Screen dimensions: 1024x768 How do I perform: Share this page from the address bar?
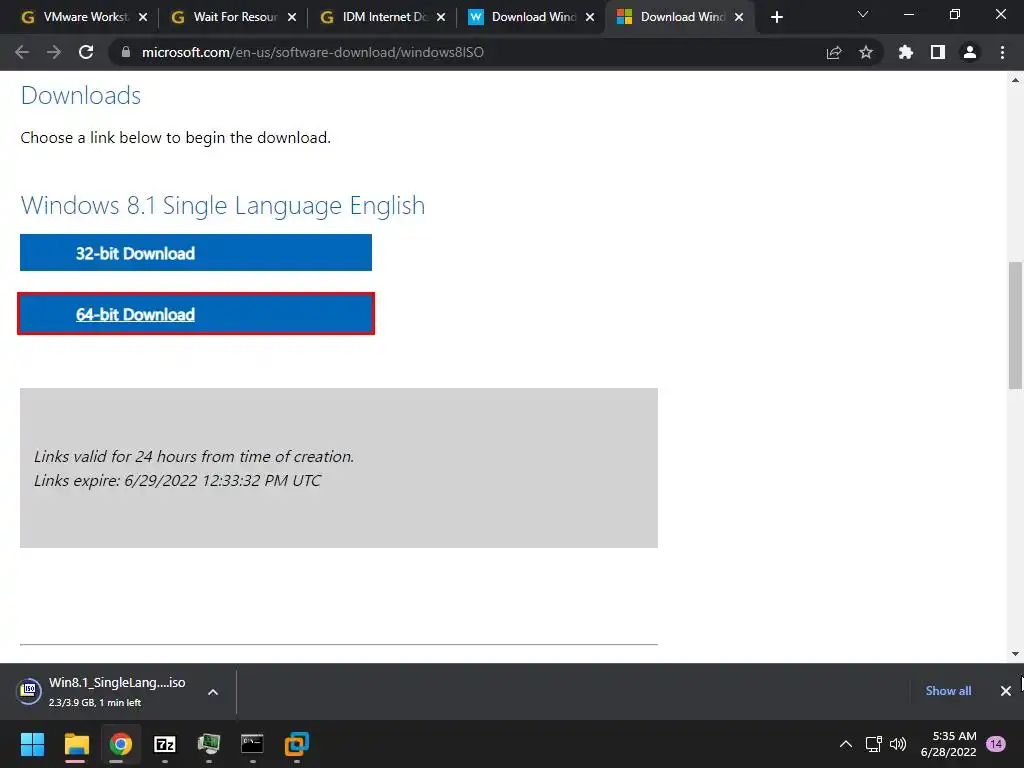coord(834,52)
